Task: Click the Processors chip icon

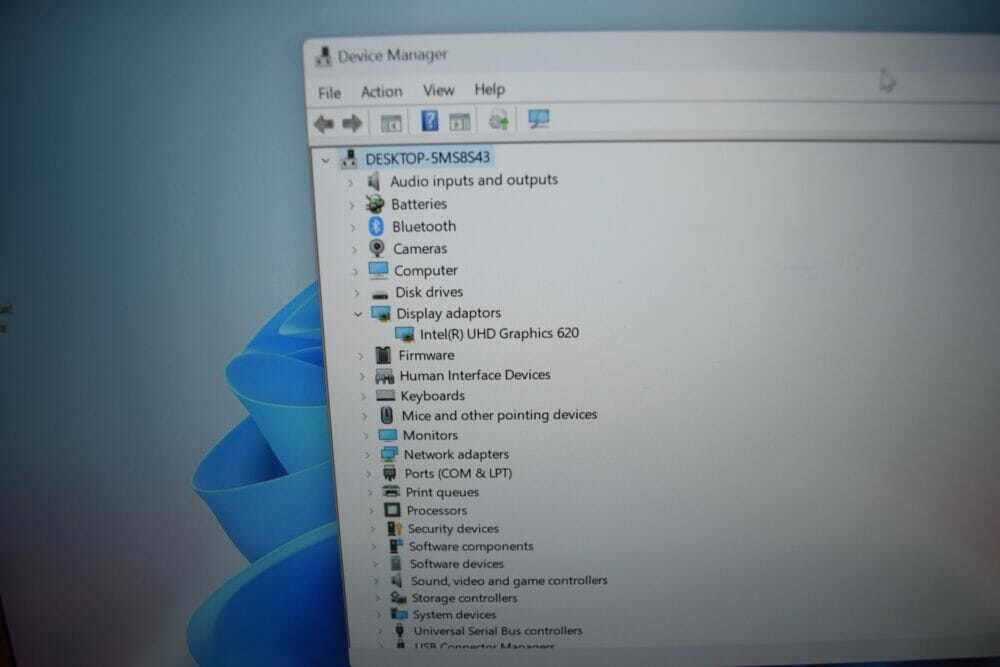Action: (392, 510)
